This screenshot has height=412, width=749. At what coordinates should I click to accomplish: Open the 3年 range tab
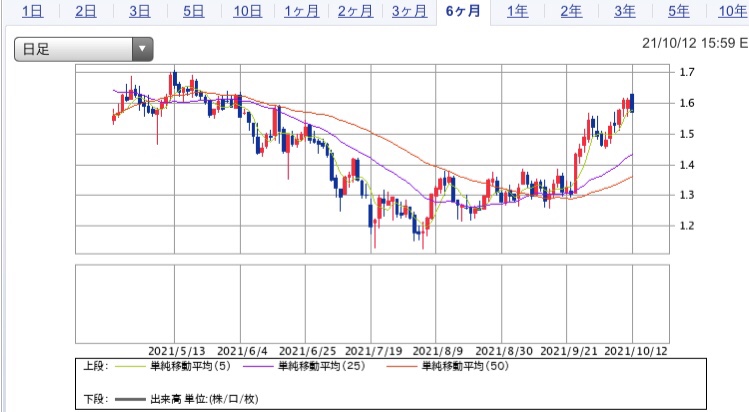pyautogui.click(x=625, y=11)
